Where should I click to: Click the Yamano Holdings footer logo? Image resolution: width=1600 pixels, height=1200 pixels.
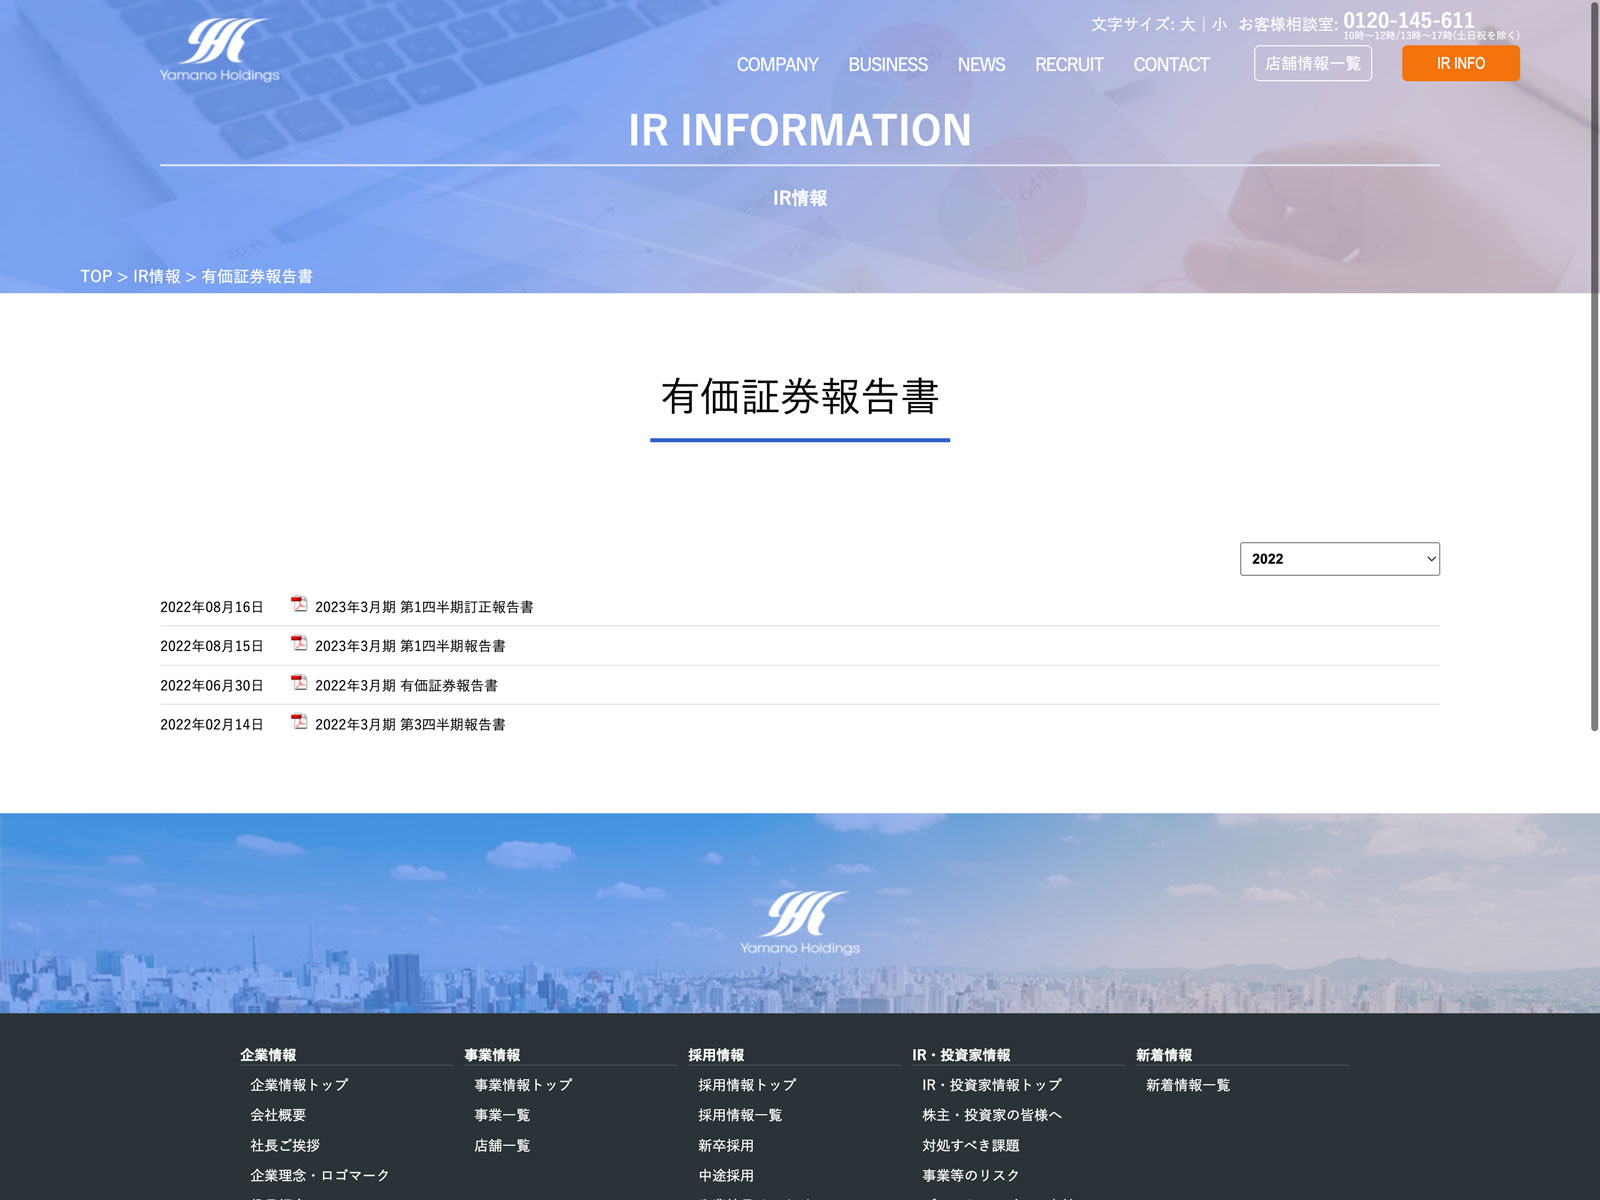(800, 922)
